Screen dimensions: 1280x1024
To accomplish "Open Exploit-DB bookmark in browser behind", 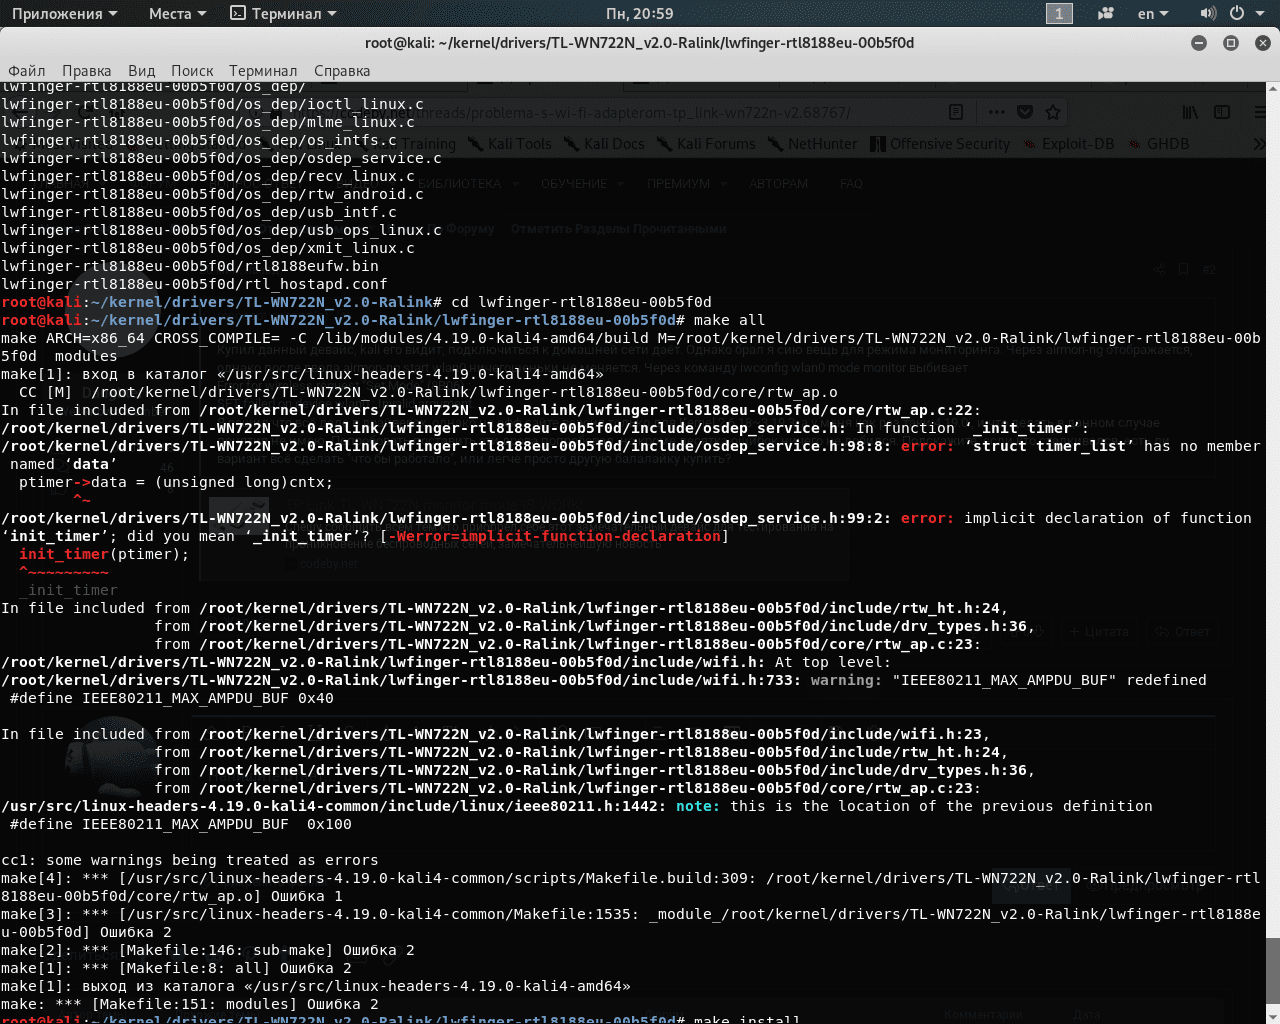I will [x=1069, y=144].
